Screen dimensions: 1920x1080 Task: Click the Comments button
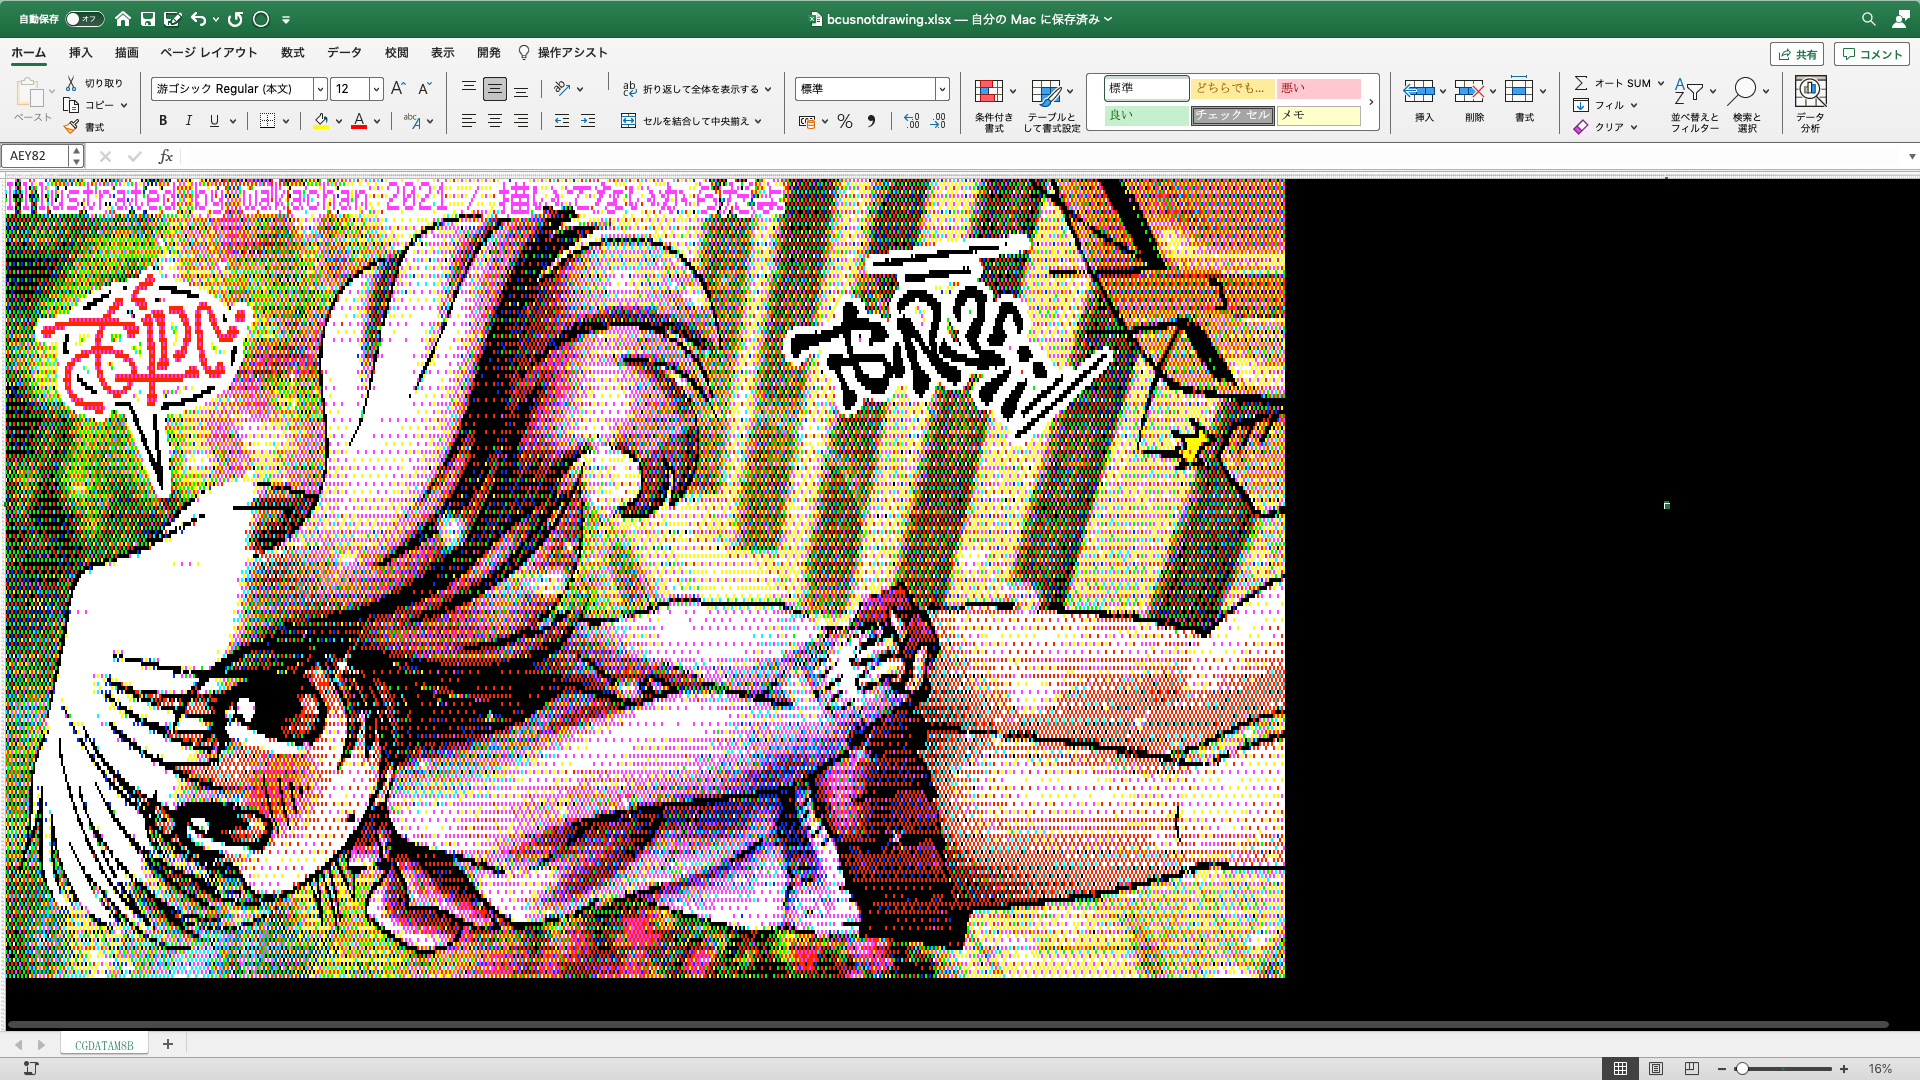[x=1871, y=54]
